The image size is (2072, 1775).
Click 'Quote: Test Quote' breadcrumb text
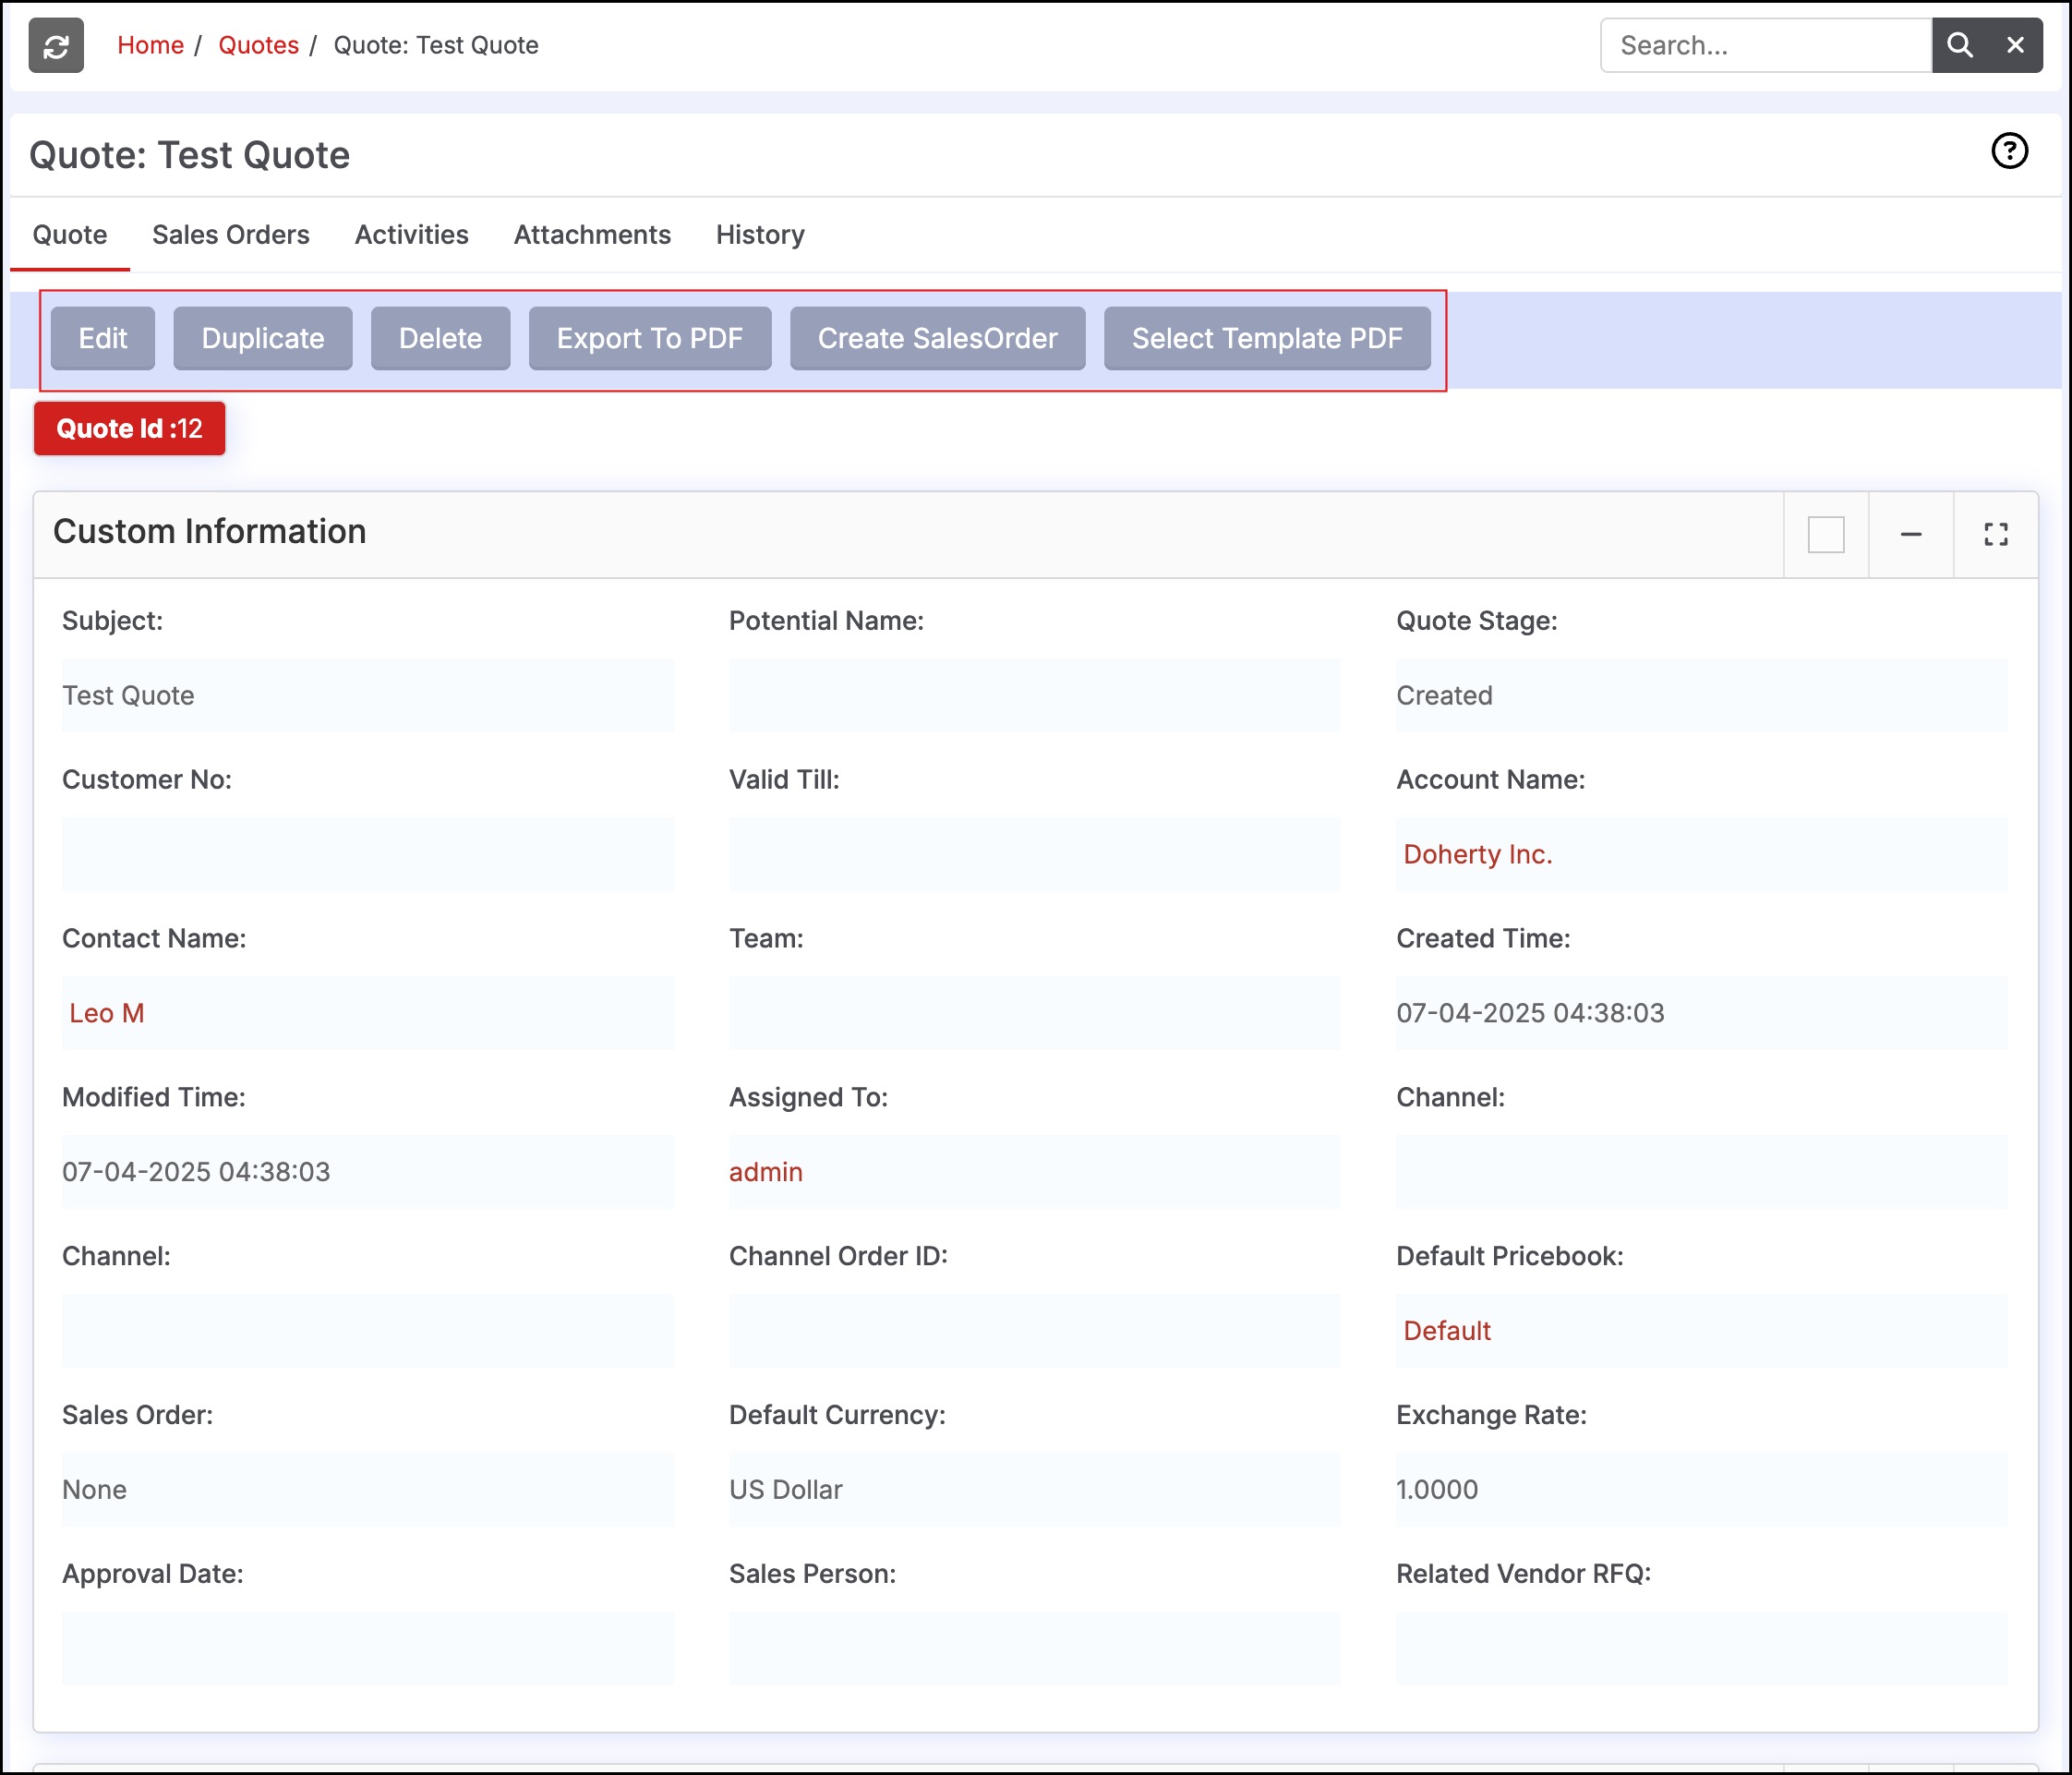point(436,45)
